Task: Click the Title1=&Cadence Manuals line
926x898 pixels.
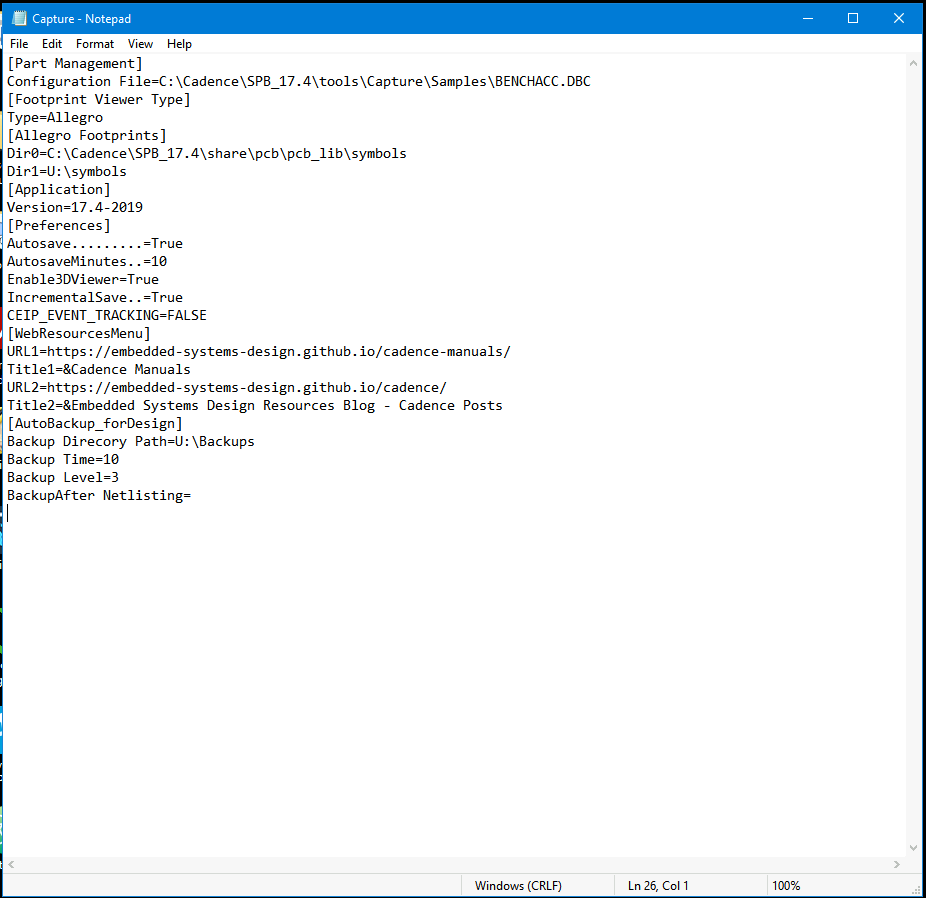Action: [99, 370]
